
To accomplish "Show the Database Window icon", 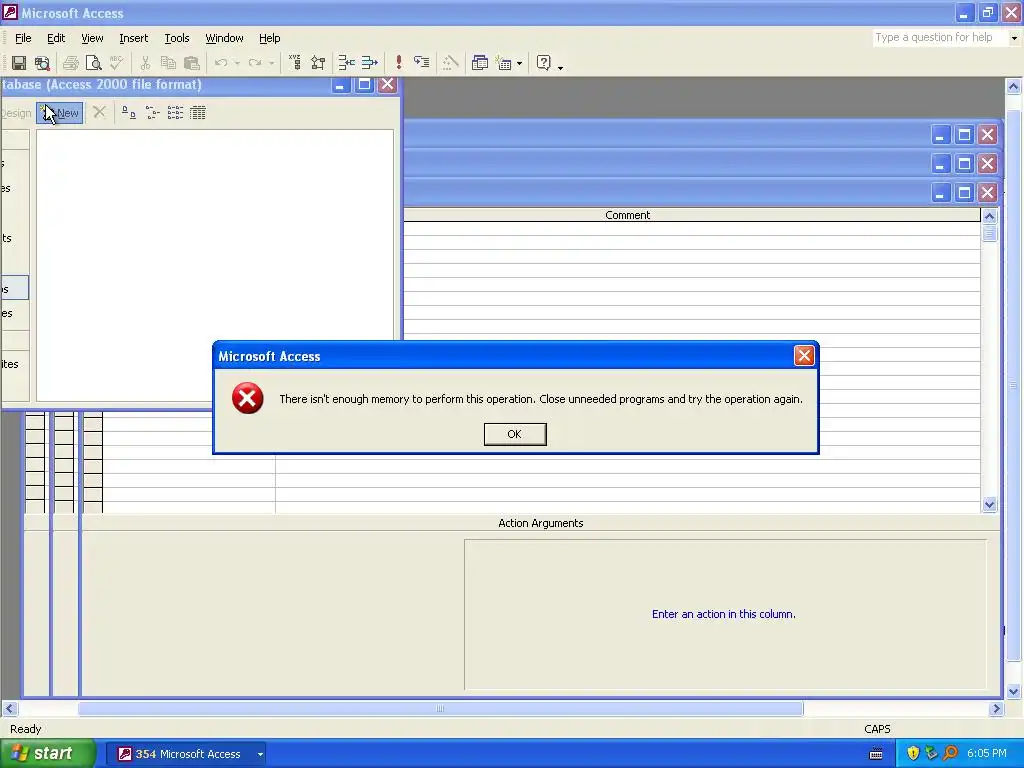I will click(479, 63).
